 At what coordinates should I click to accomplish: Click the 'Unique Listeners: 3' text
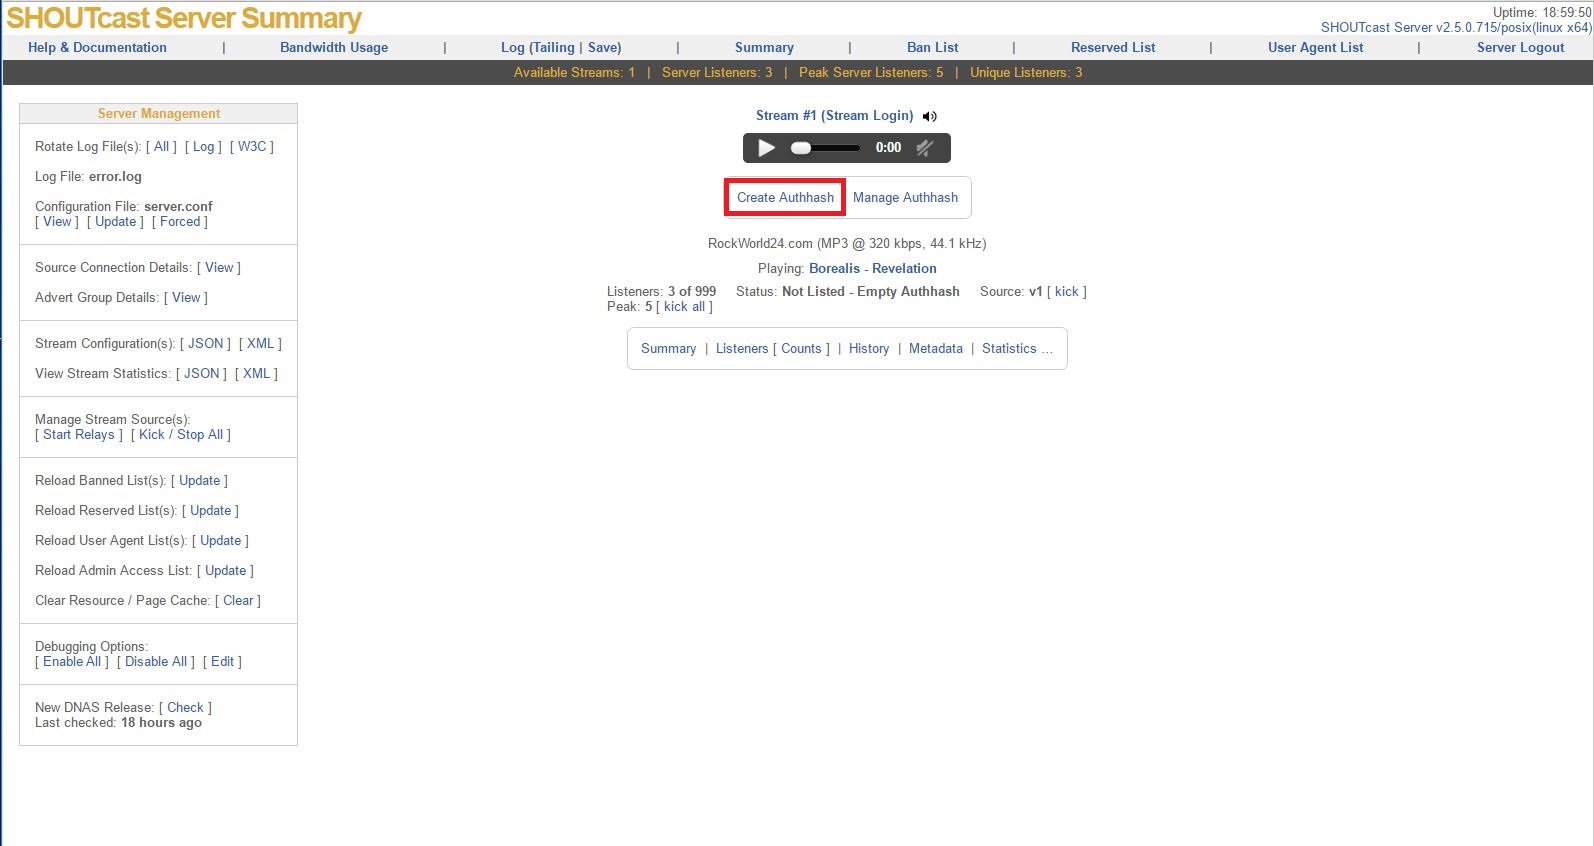[1026, 72]
